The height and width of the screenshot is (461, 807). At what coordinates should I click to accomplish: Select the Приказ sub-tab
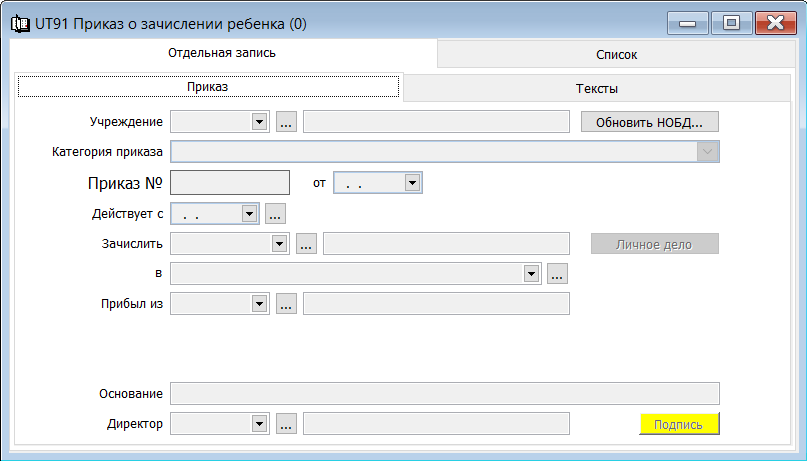pyautogui.click(x=208, y=86)
